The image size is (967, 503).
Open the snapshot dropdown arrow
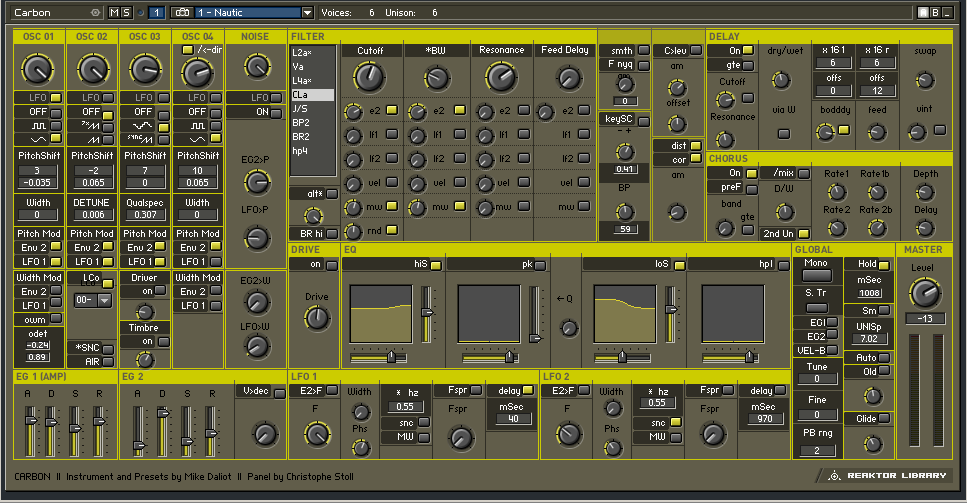point(307,12)
